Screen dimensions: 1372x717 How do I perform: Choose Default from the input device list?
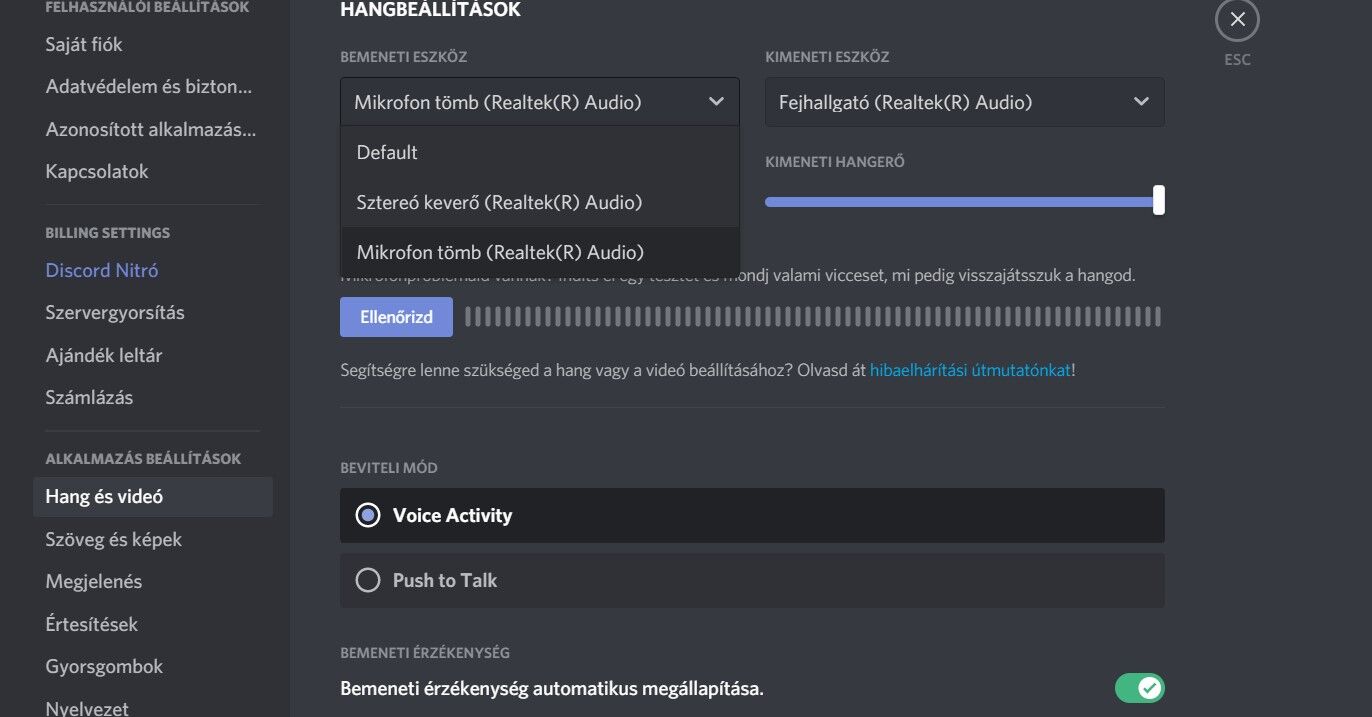[540, 152]
